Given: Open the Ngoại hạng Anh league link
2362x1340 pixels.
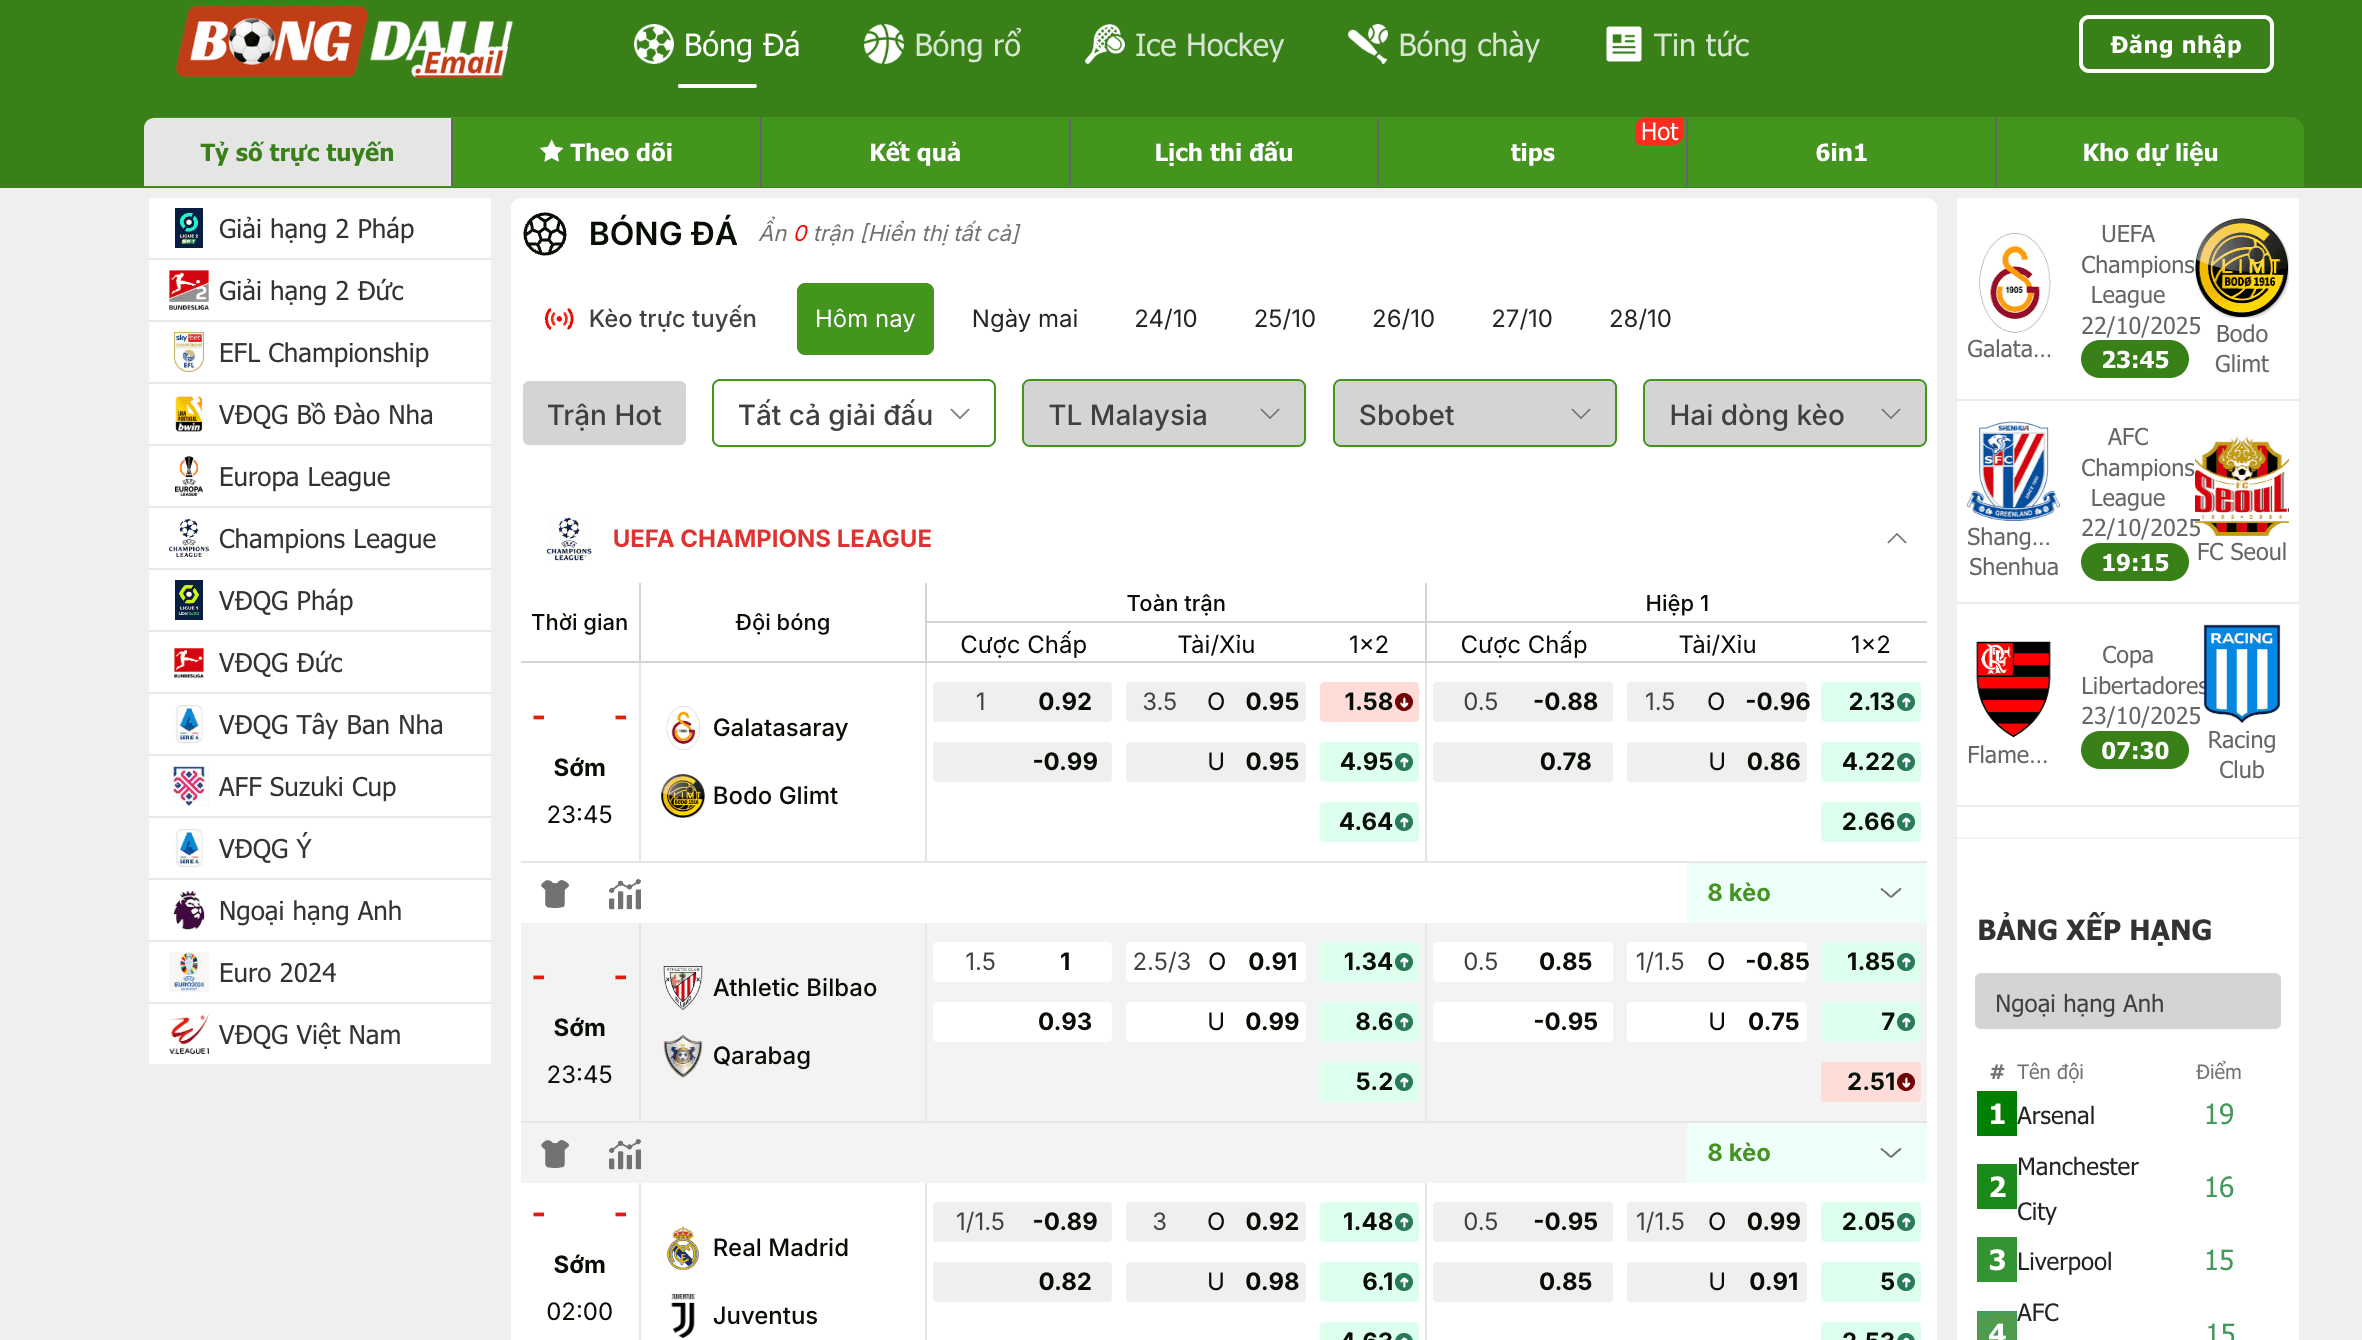Looking at the screenshot, I should pos(310,910).
